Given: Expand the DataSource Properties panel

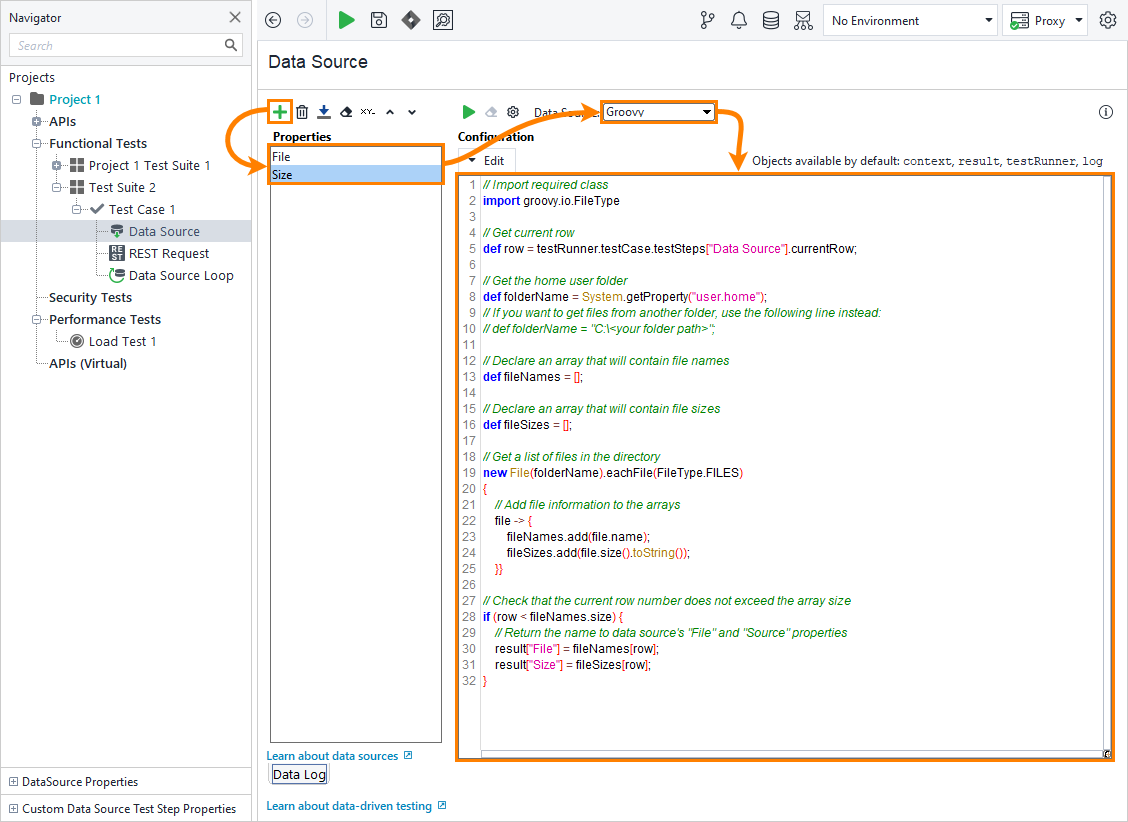Looking at the screenshot, I should pos(13,782).
